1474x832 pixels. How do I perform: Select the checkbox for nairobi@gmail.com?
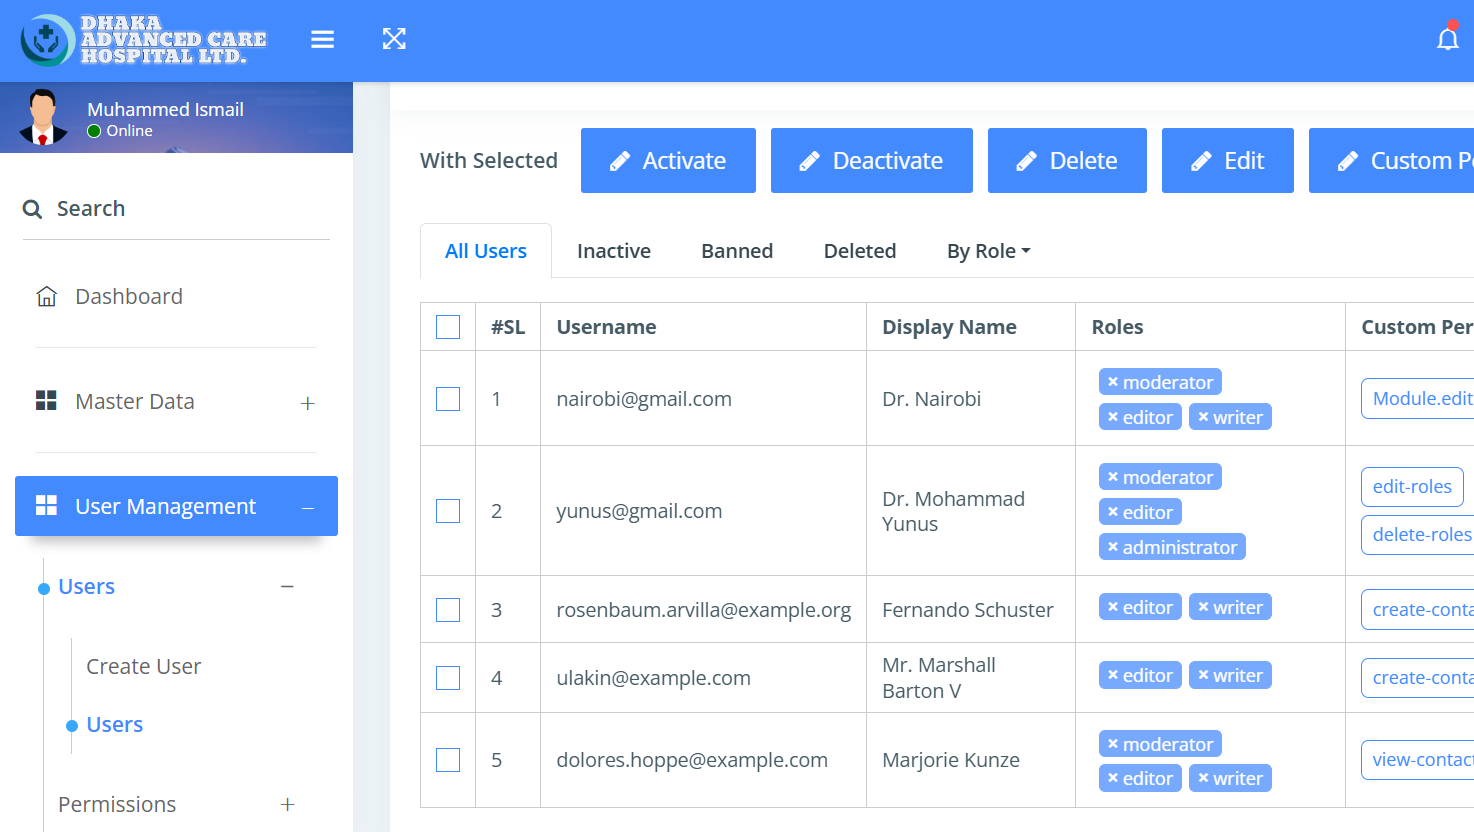pyautogui.click(x=448, y=399)
